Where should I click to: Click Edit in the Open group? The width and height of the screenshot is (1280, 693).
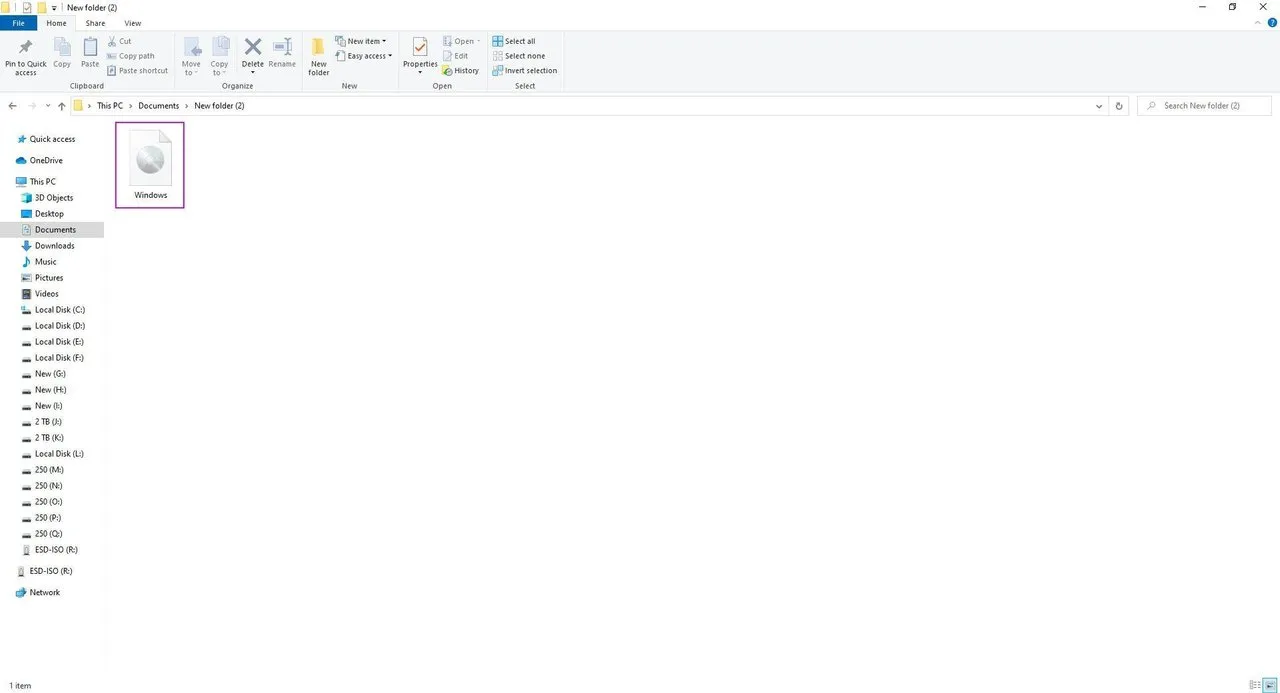[455, 56]
